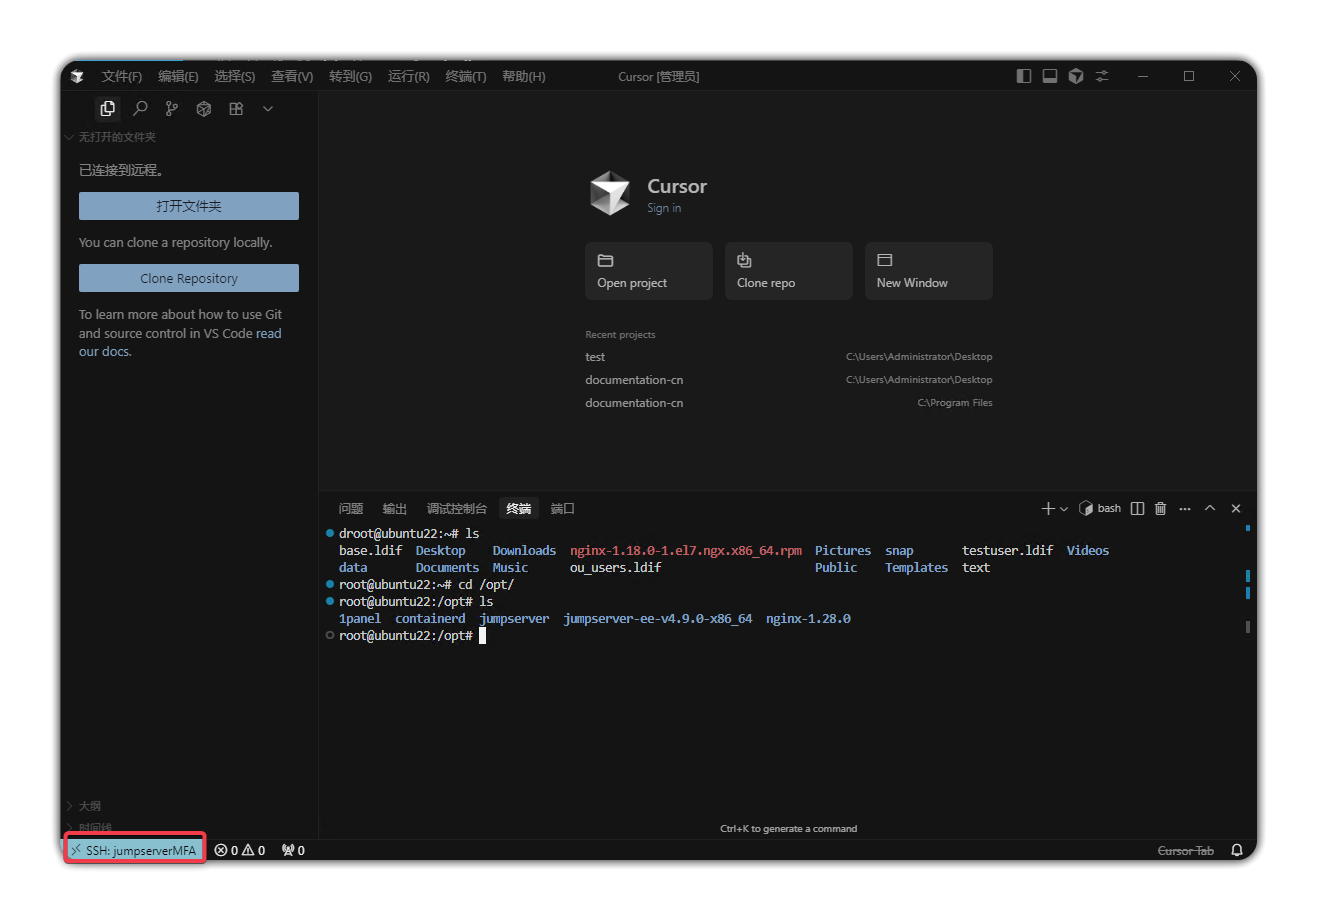Click the Clone Repository button
Screen dimensions: 1317x900
point(189,278)
